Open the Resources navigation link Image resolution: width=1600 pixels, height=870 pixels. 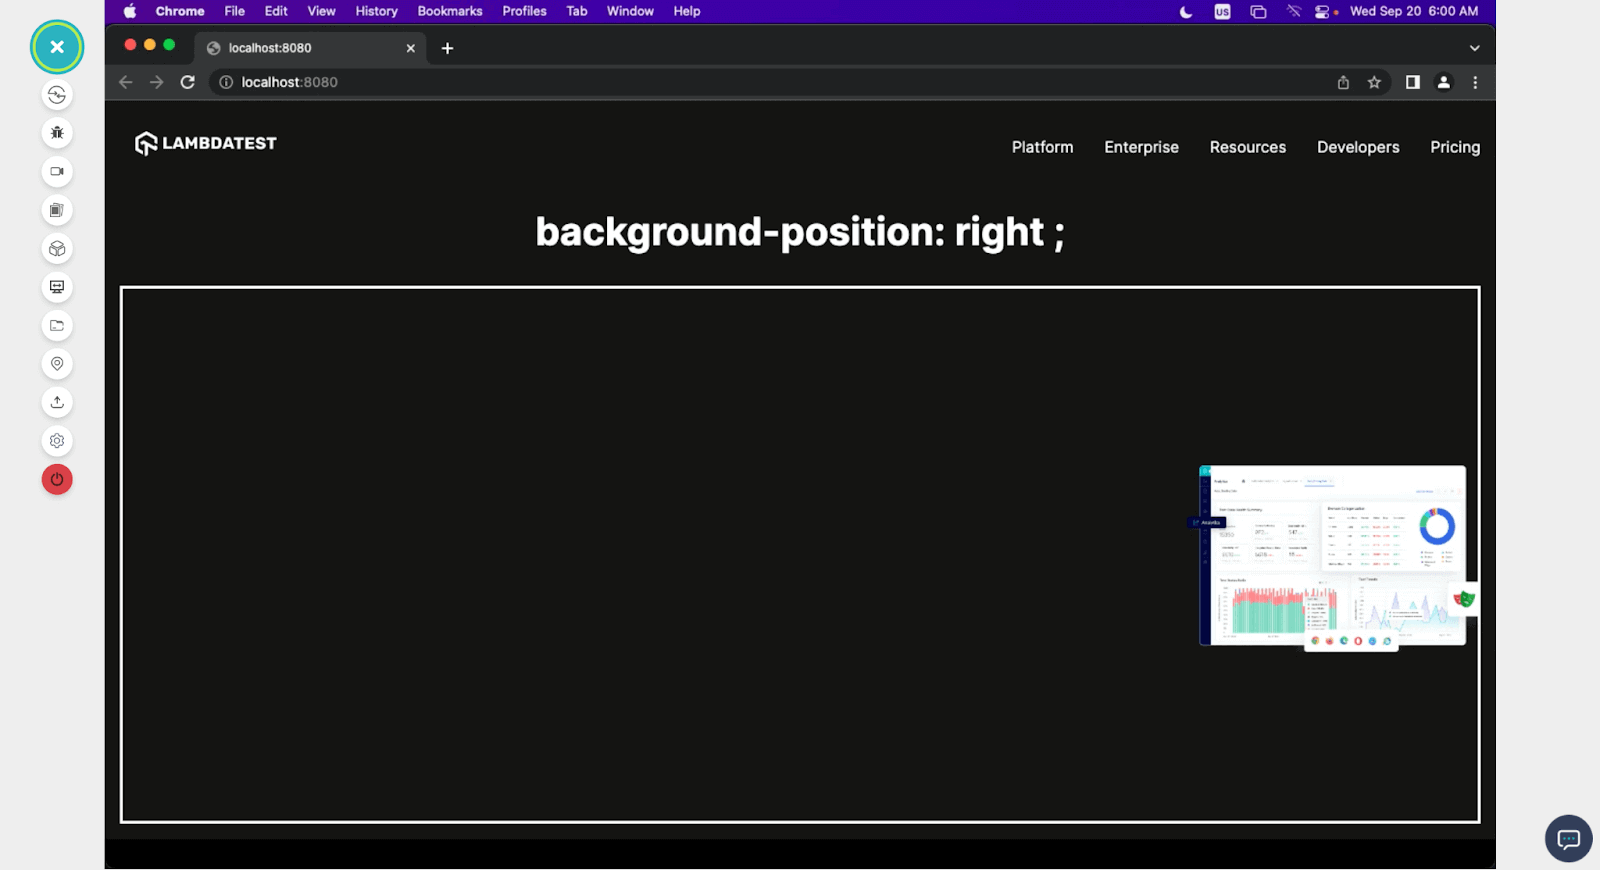point(1248,147)
